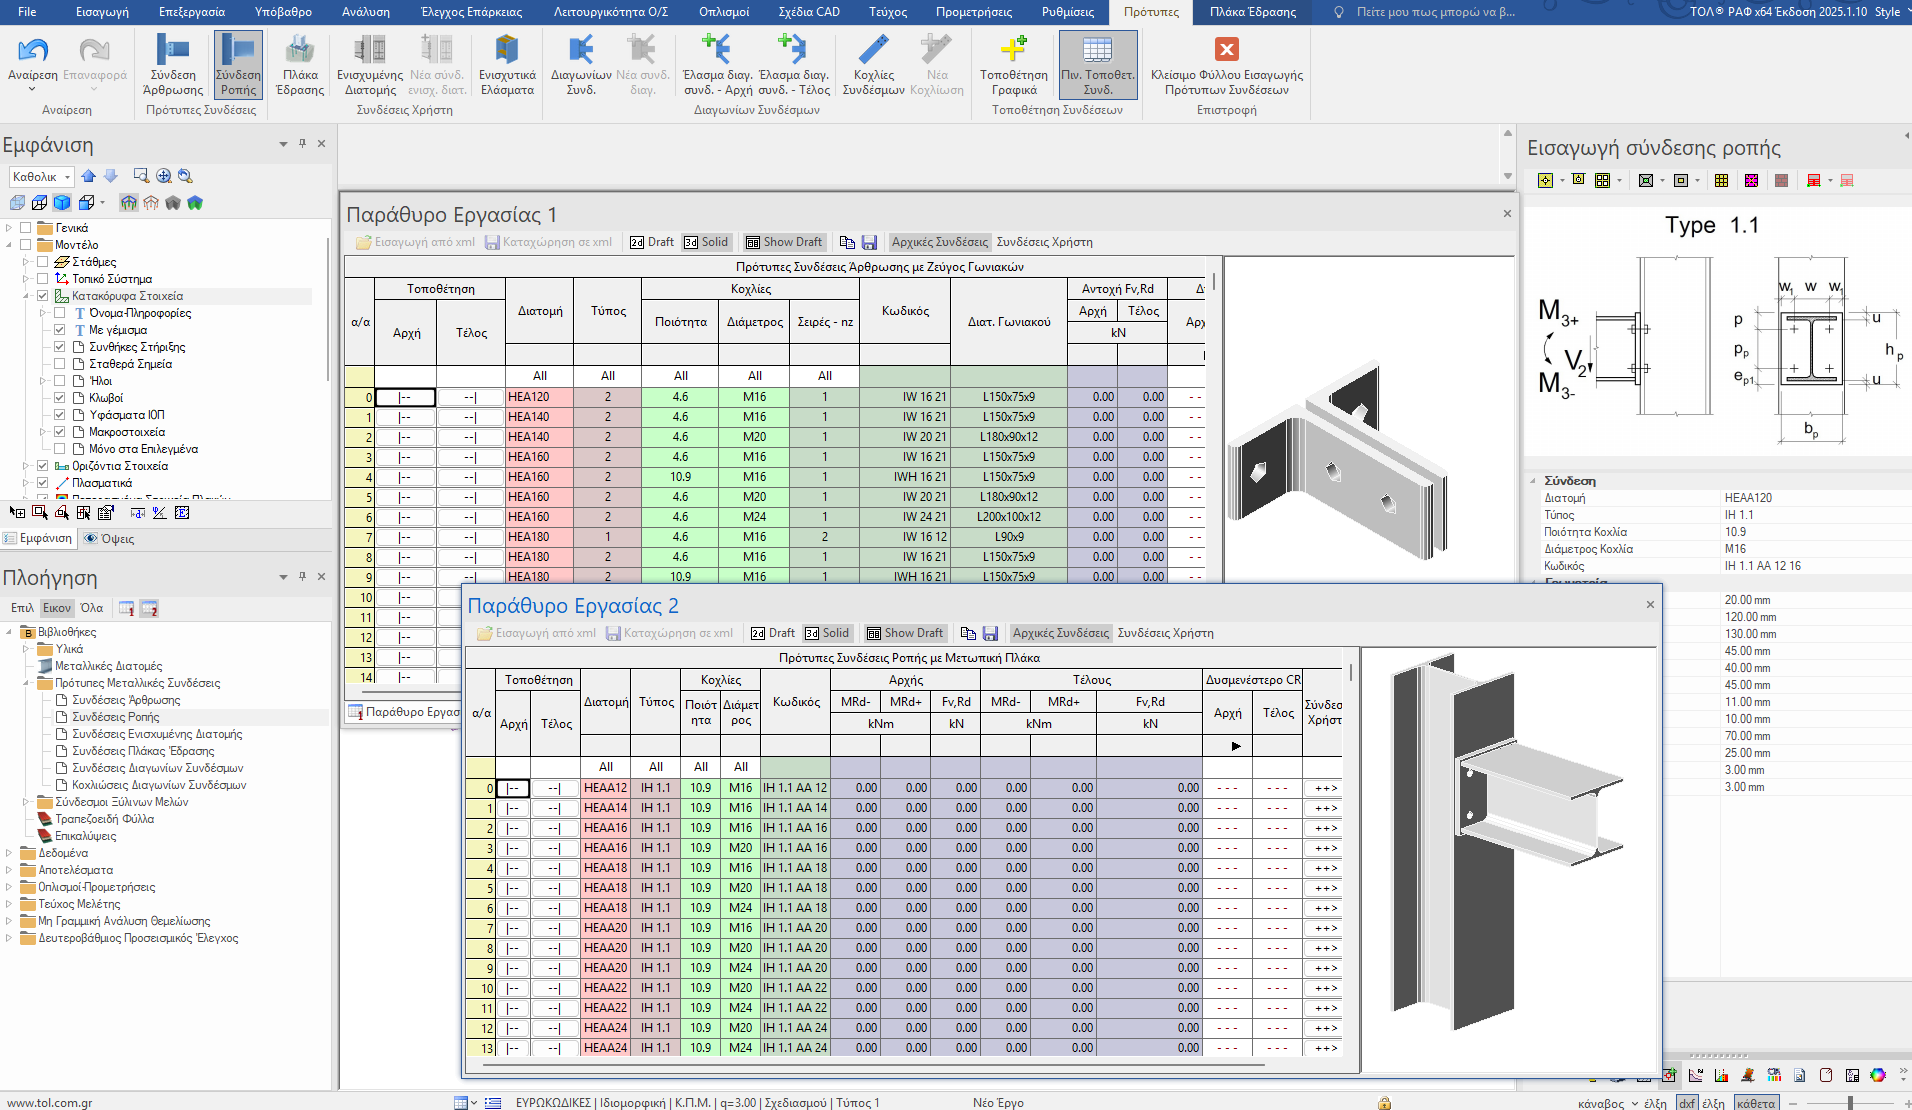This screenshot has height=1110, width=1912.
Task: Collapse the Πρότυπες Μεταλλικές Συνδέσεις node
Action: pos(26,683)
